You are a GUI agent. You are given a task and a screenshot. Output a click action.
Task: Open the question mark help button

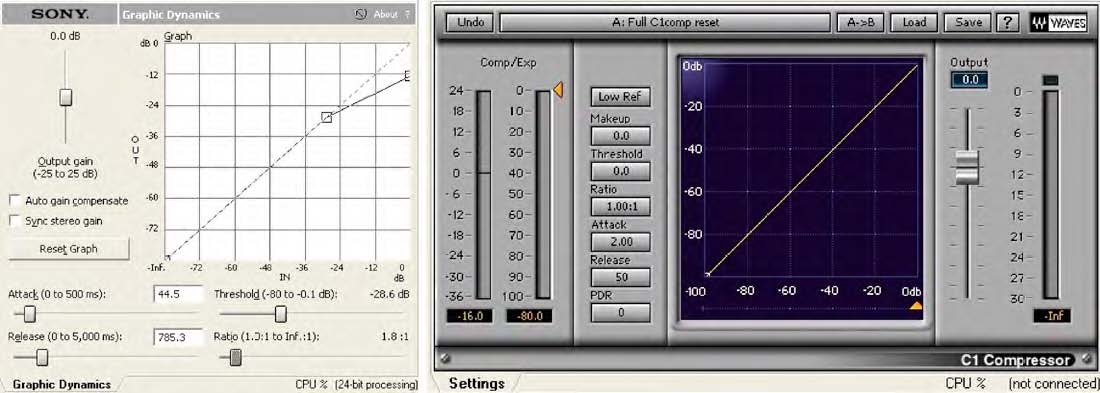click(1007, 22)
